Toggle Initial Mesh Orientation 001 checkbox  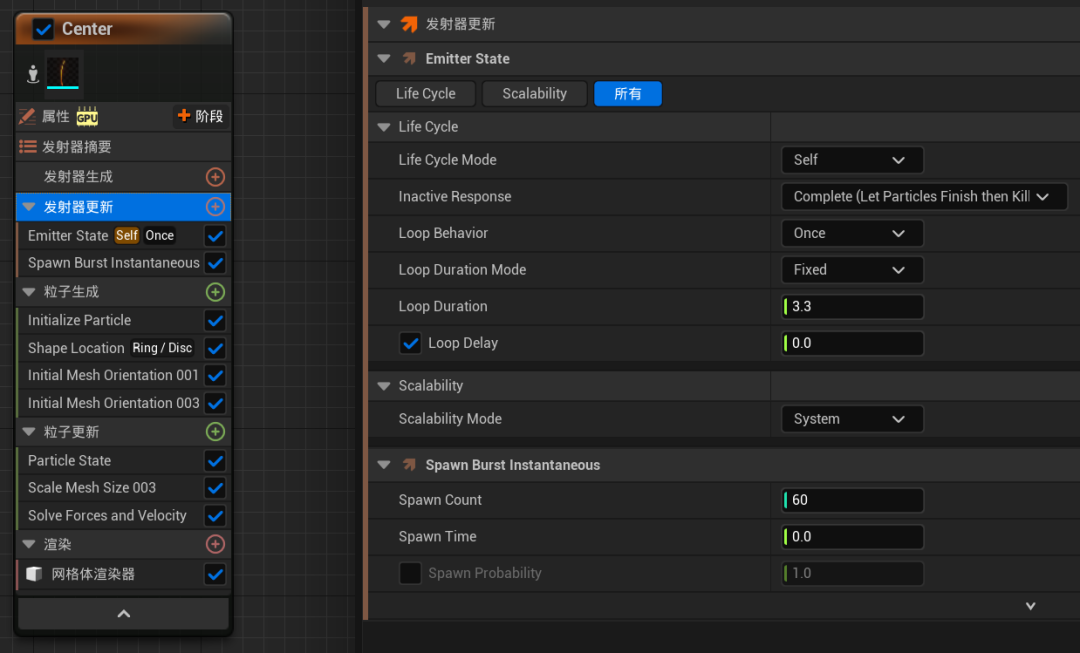tap(215, 375)
